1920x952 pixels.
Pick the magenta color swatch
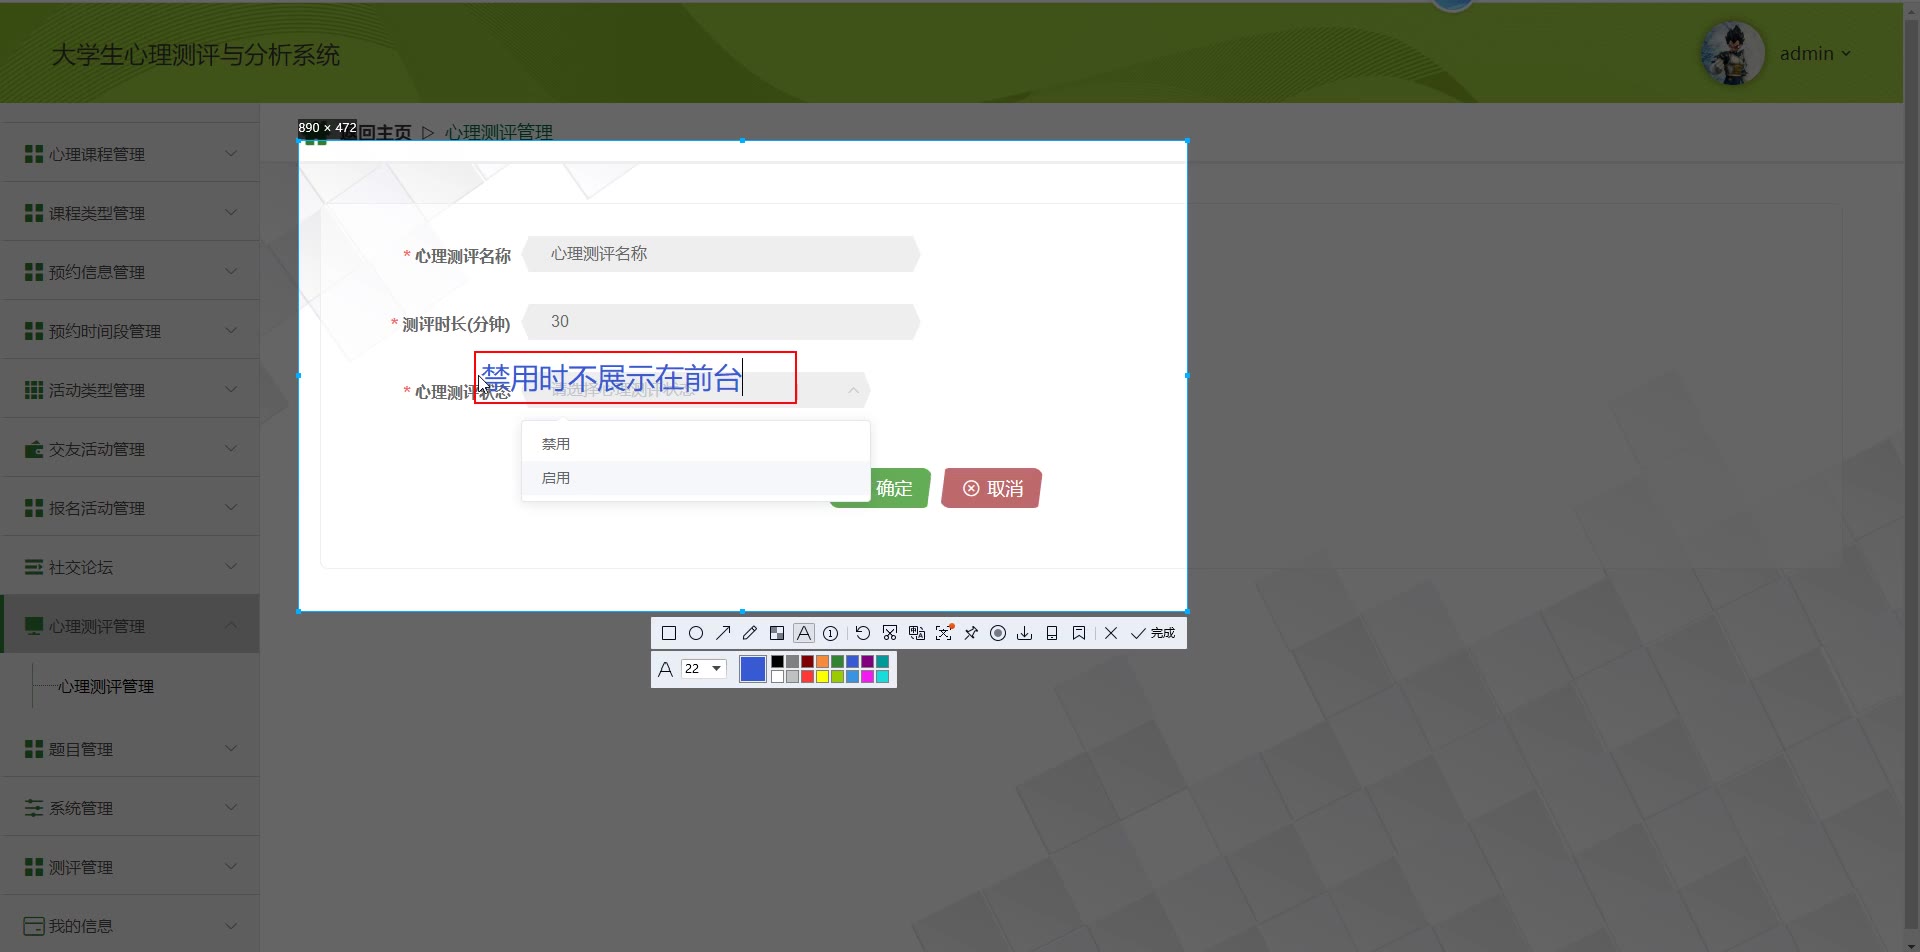point(867,677)
